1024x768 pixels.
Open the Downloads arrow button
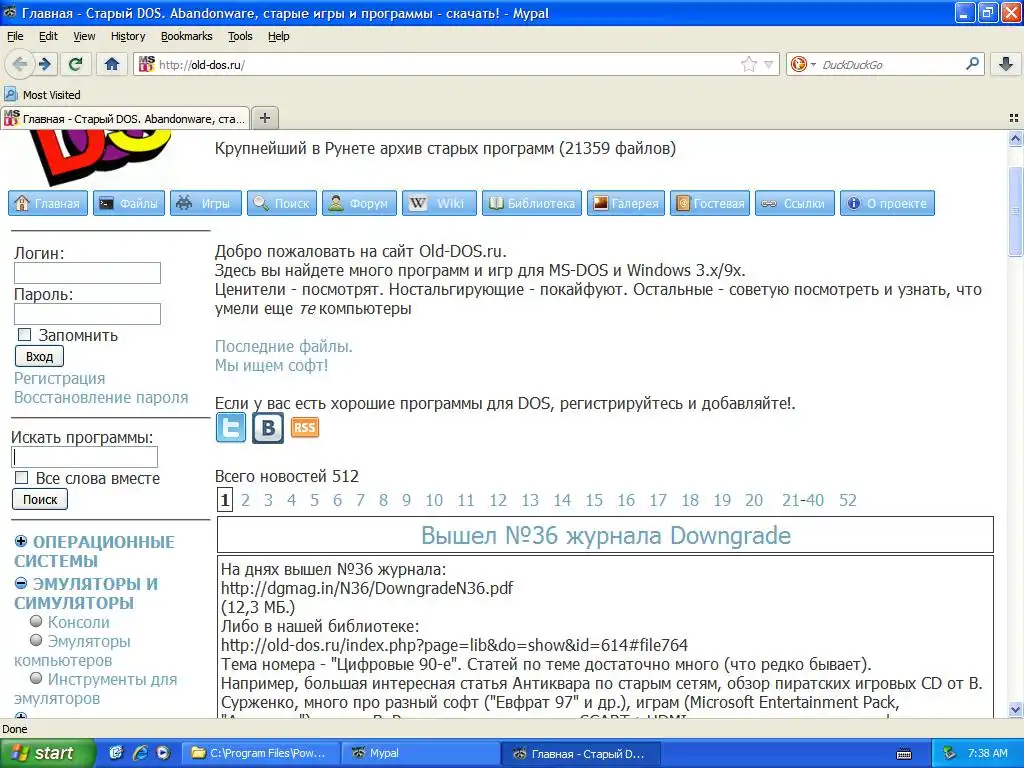point(1006,64)
